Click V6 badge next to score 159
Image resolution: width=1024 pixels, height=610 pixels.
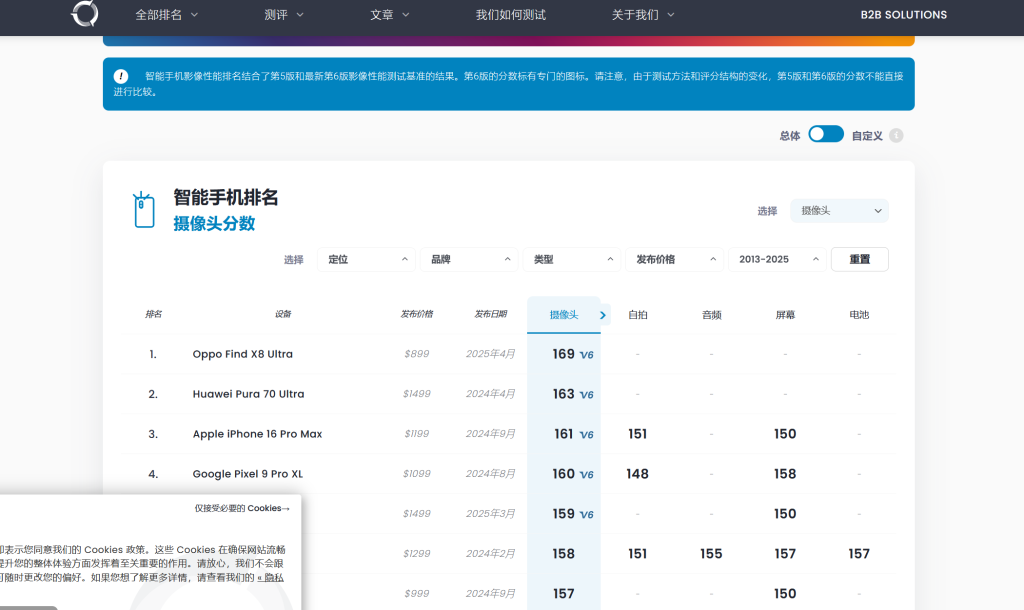pos(586,515)
